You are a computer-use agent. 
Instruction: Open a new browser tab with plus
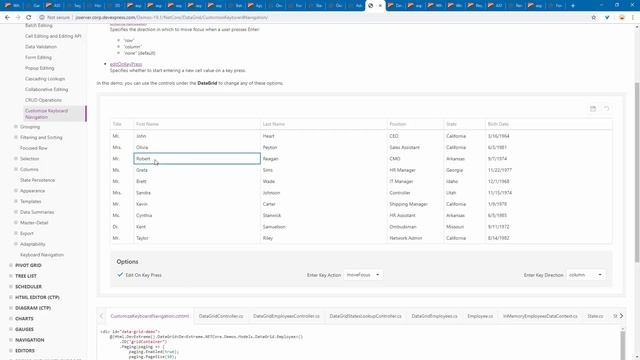click(573, 6)
